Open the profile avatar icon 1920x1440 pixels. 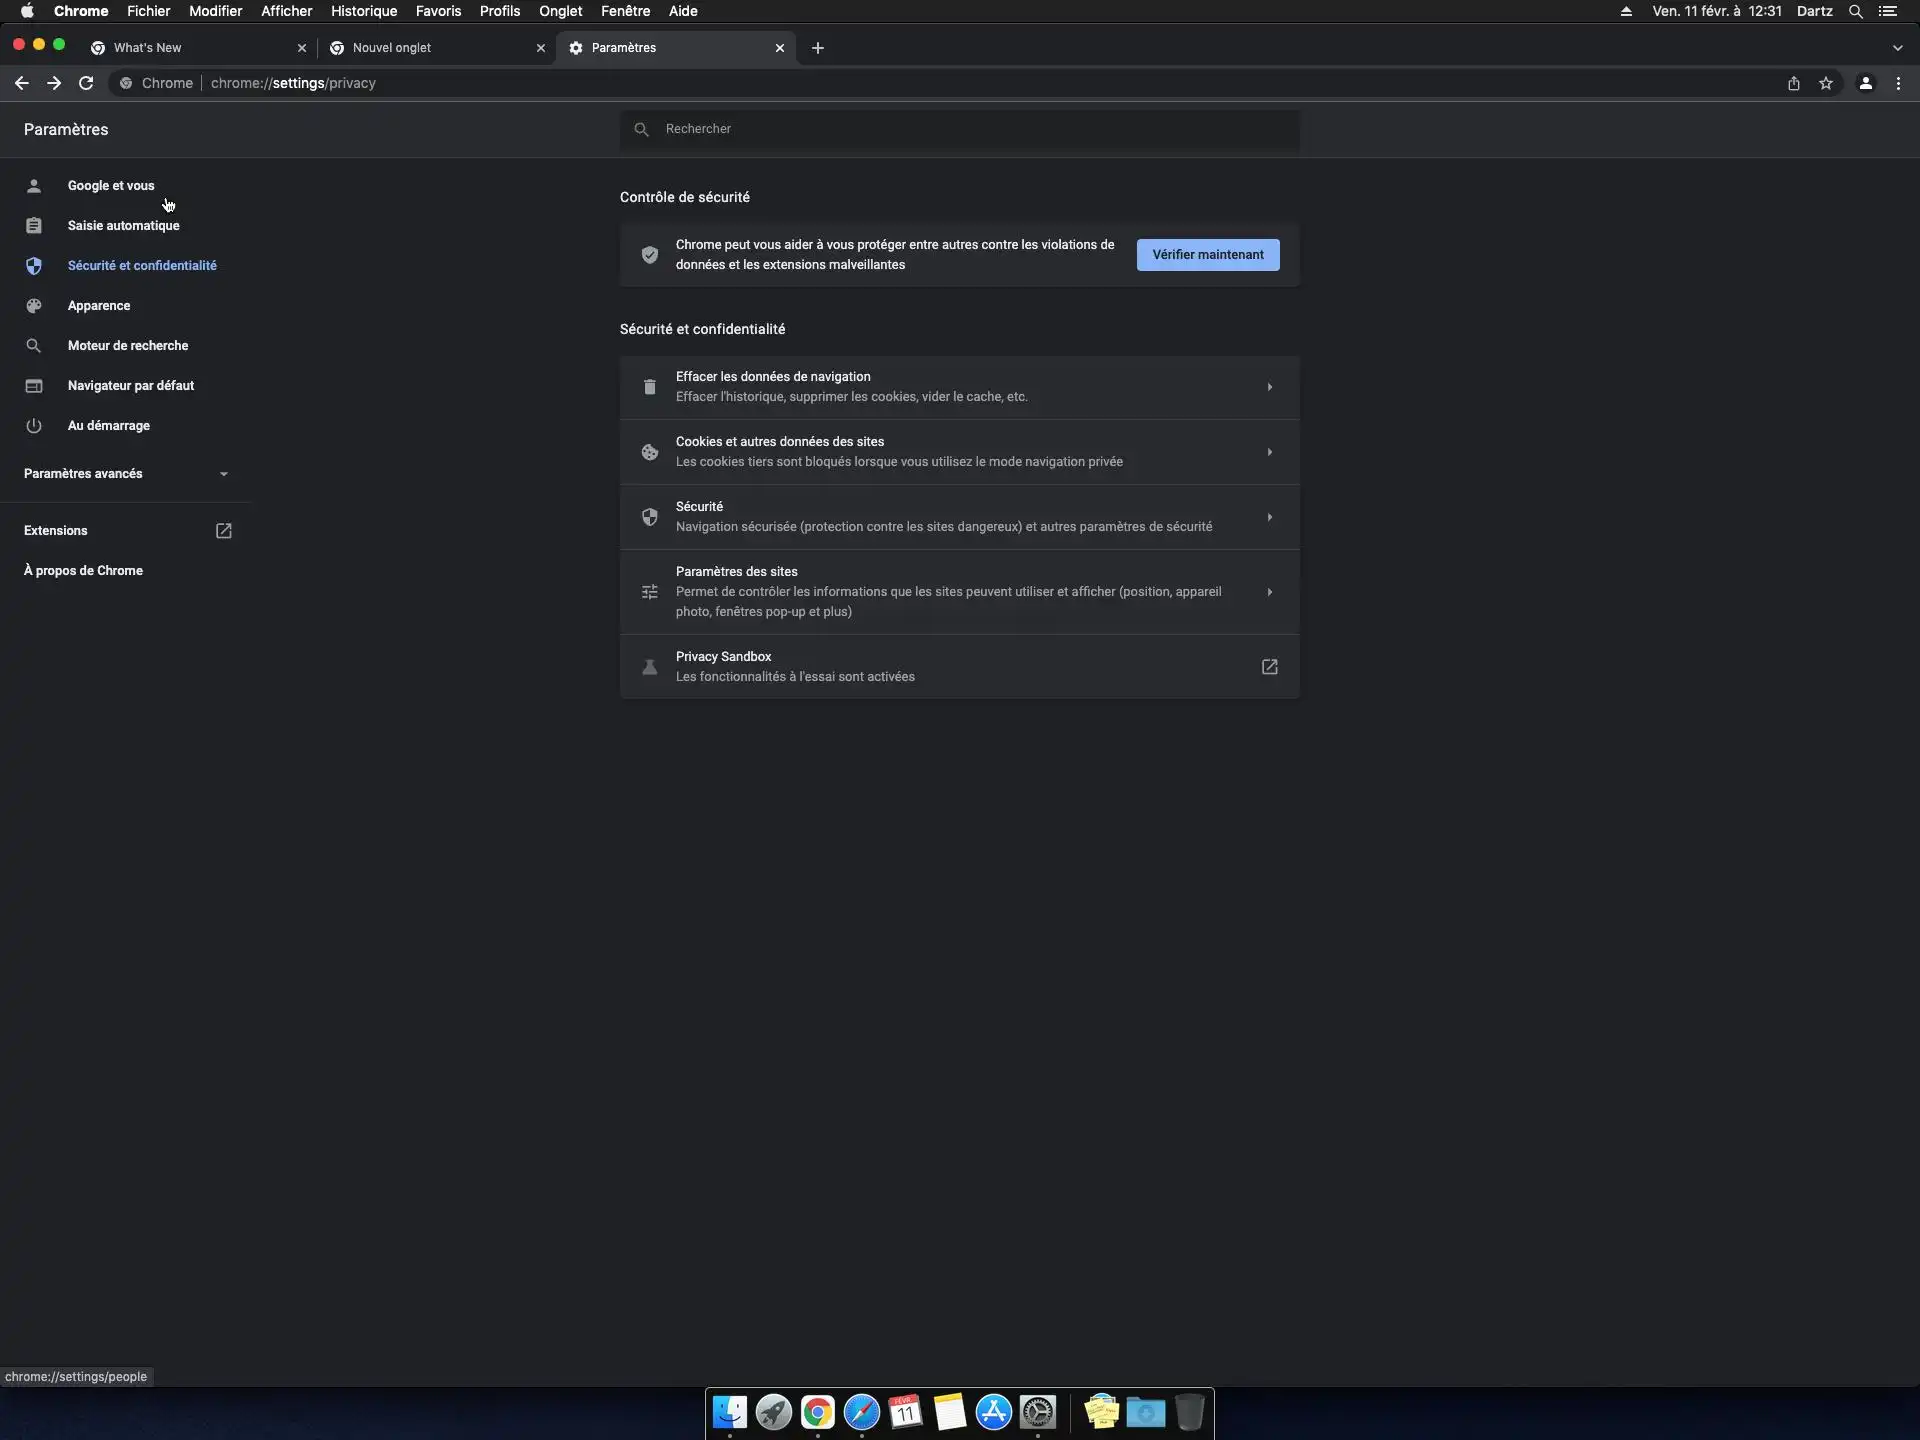pyautogui.click(x=1865, y=83)
